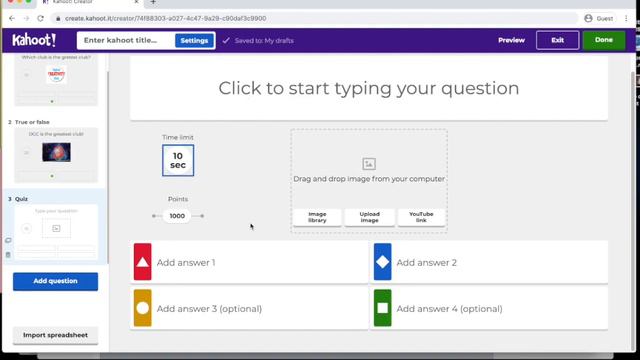Click the Exit button
The image size is (640, 360).
pos(558,40)
